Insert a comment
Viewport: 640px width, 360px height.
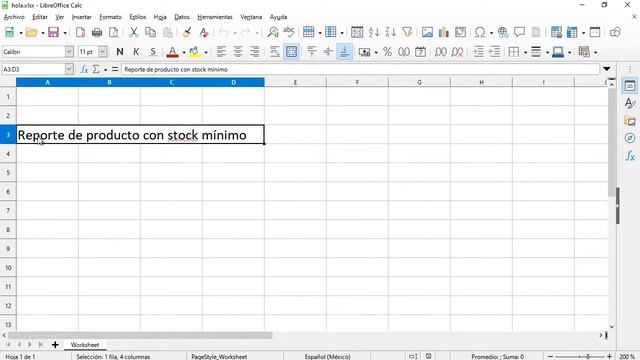click(519, 32)
